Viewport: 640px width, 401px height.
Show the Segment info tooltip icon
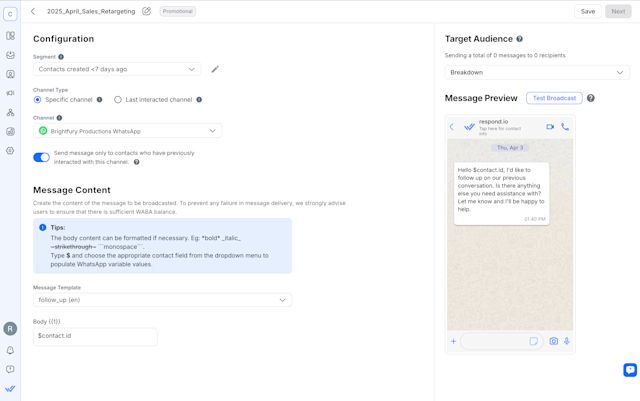[x=61, y=57]
